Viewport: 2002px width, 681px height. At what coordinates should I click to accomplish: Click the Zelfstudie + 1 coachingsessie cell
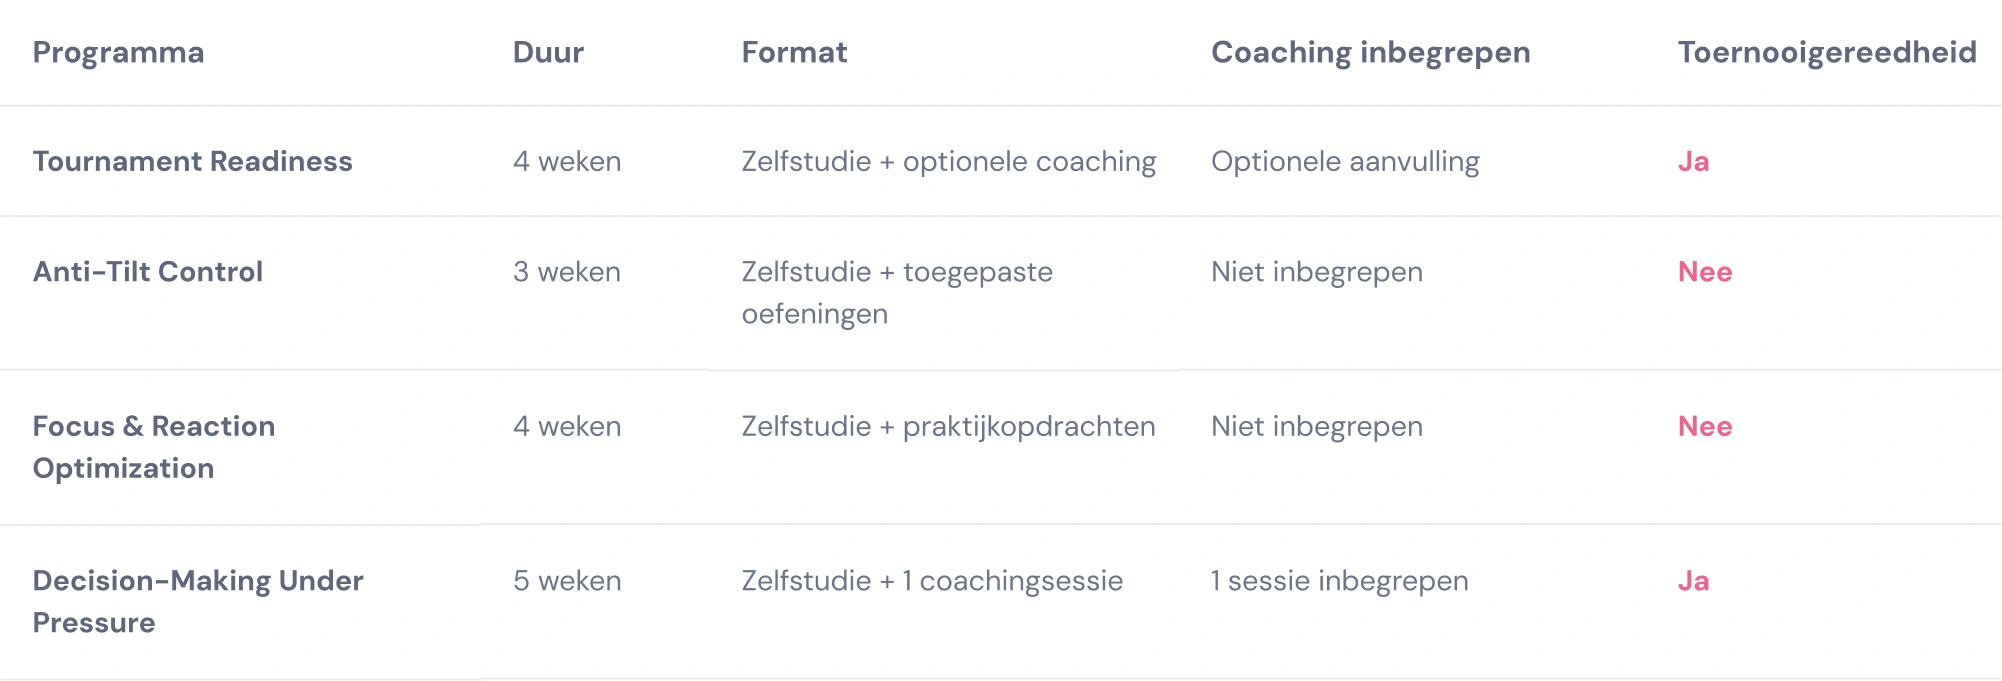click(932, 581)
